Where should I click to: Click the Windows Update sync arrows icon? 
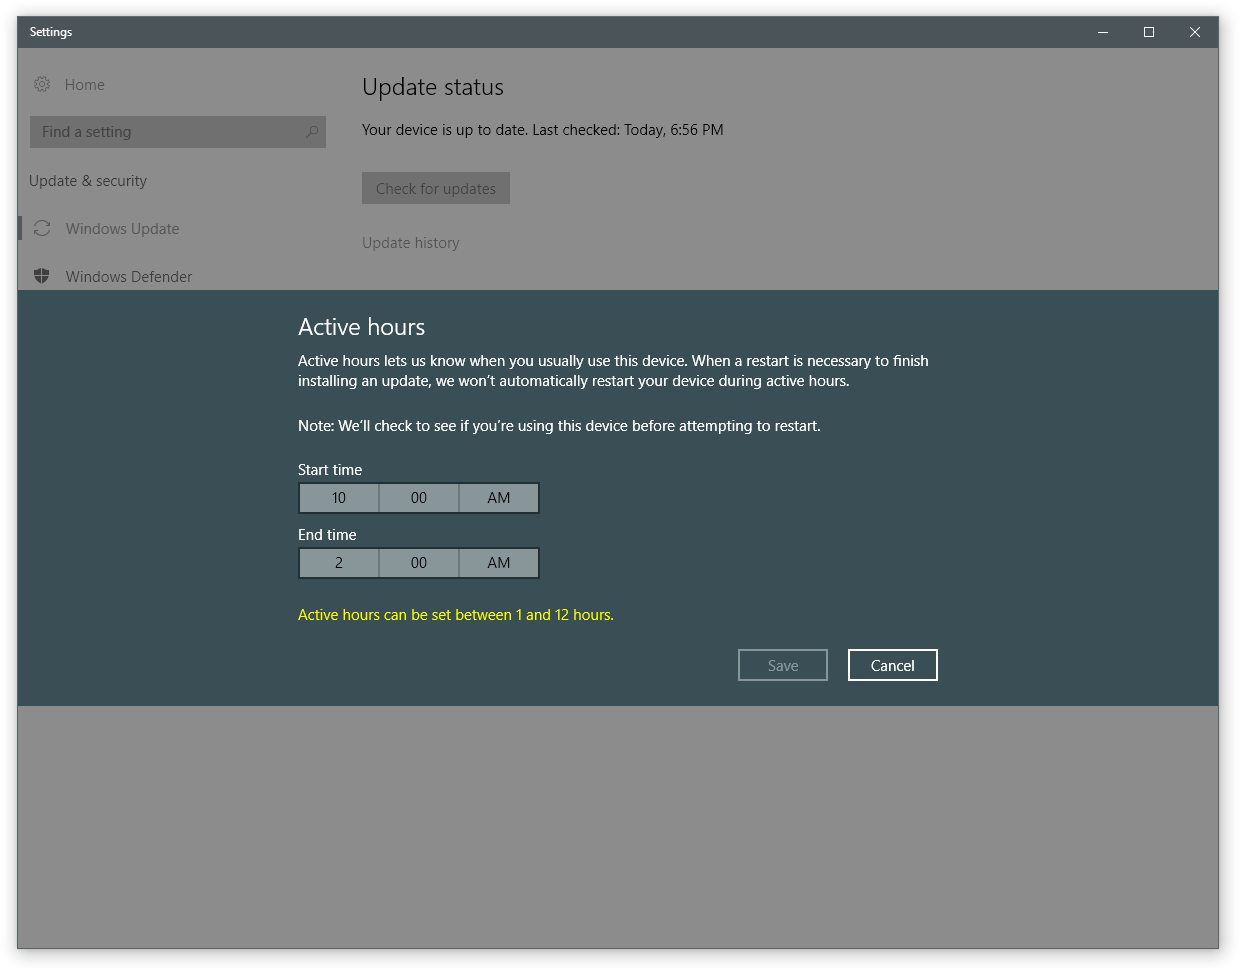click(42, 229)
